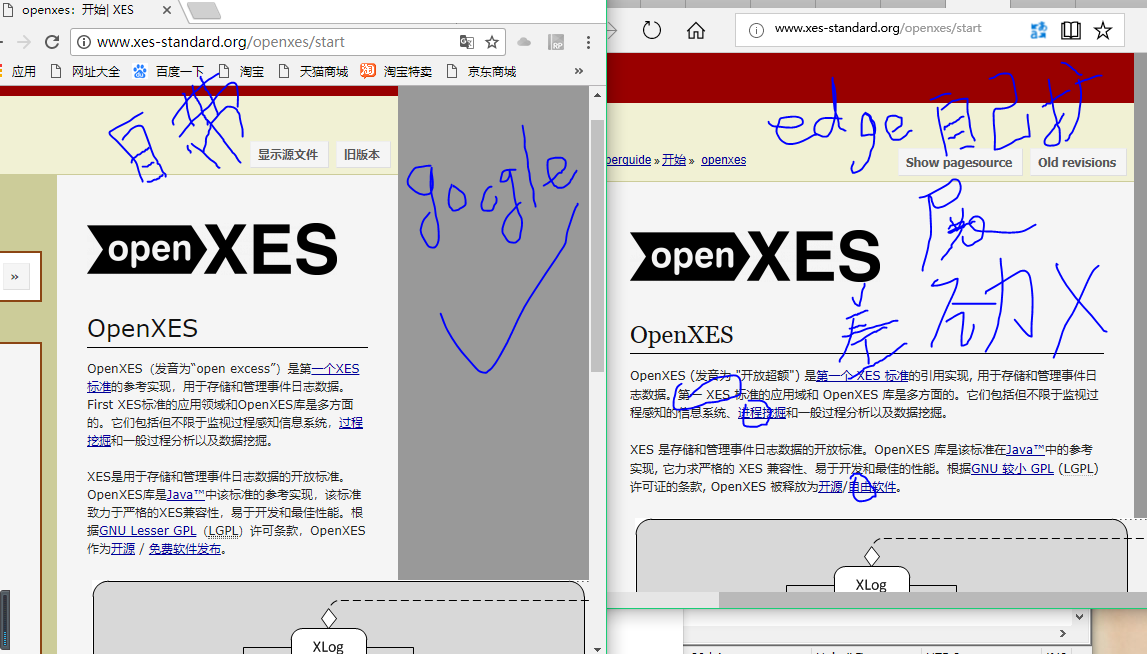Open GNU Lesser GPL link

point(148,530)
